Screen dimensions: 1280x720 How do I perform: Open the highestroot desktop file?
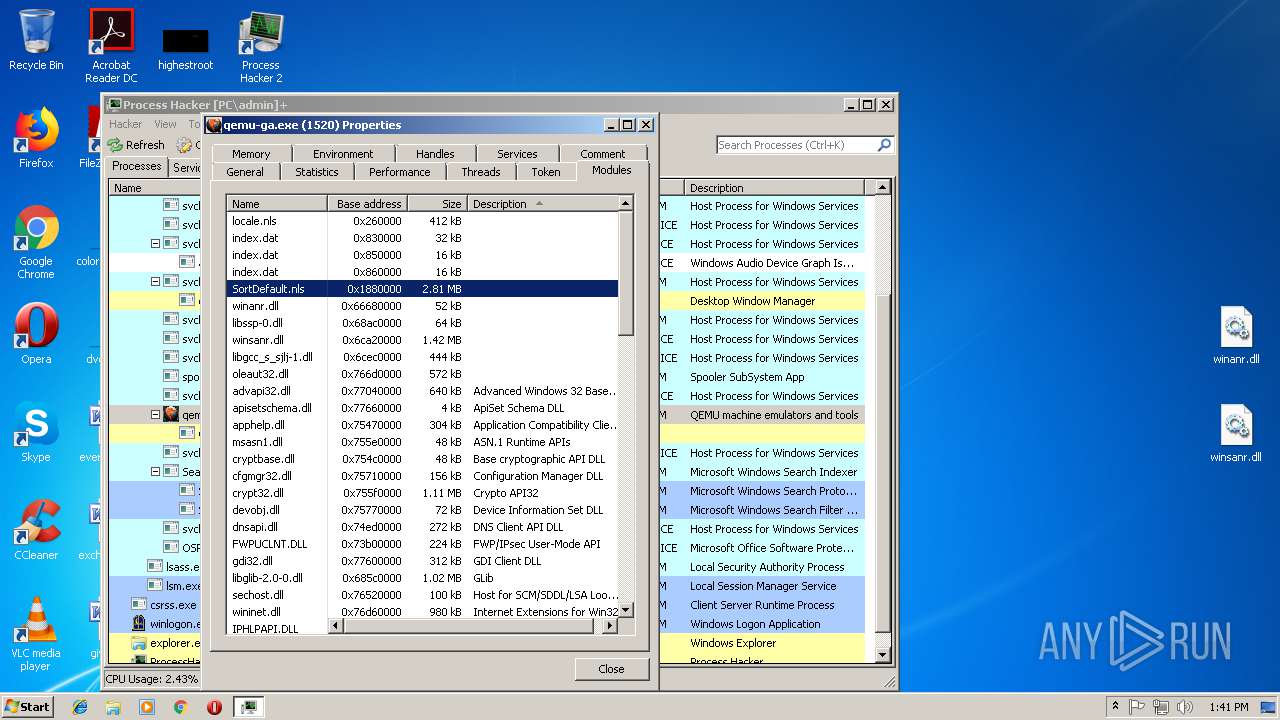(x=186, y=48)
